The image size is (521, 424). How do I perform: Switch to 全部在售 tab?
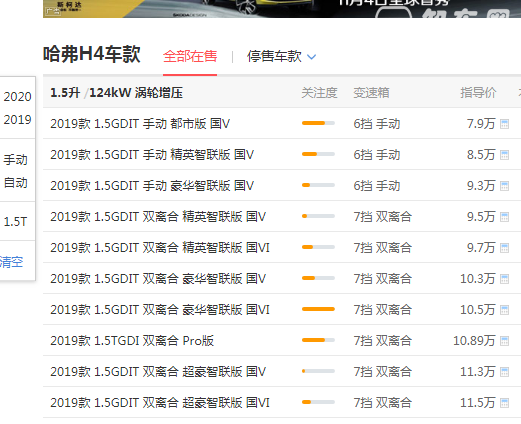(x=190, y=56)
